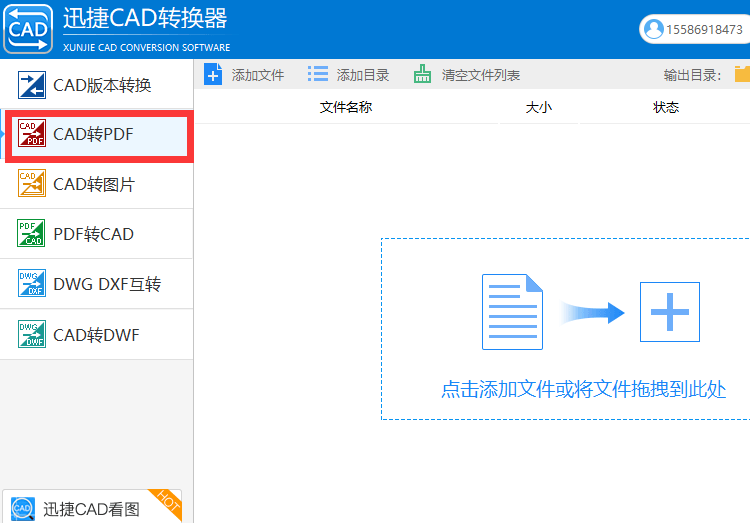Click the red CAD to PDF icon

tap(32, 133)
